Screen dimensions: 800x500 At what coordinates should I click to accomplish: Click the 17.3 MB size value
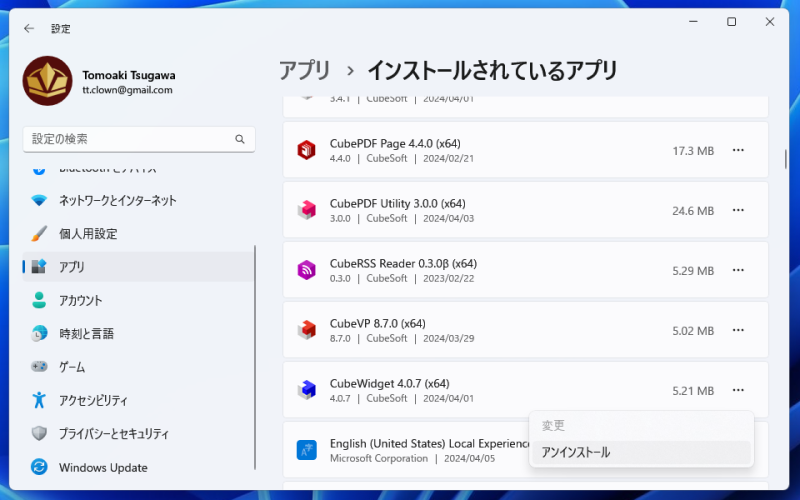click(x=693, y=151)
